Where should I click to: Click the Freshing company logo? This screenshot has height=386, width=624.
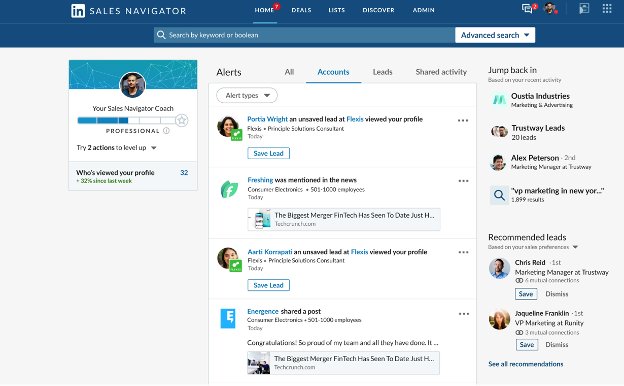[229, 189]
